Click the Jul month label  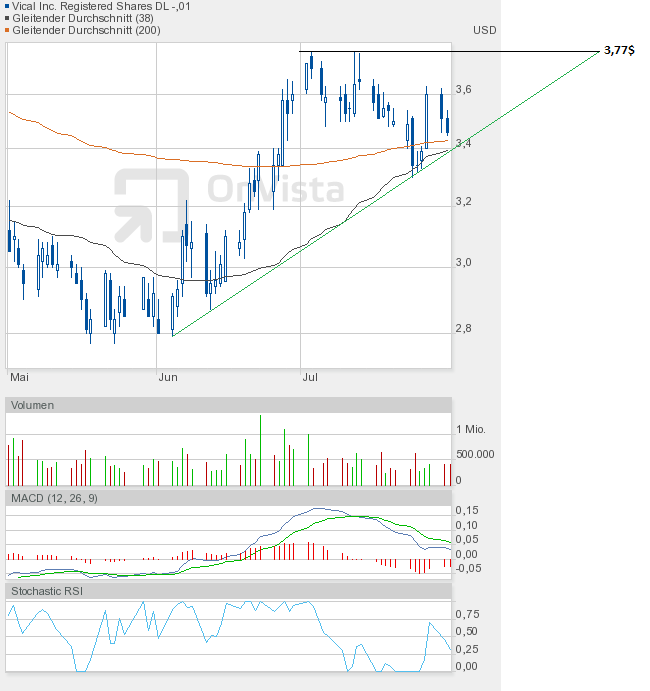pos(310,377)
